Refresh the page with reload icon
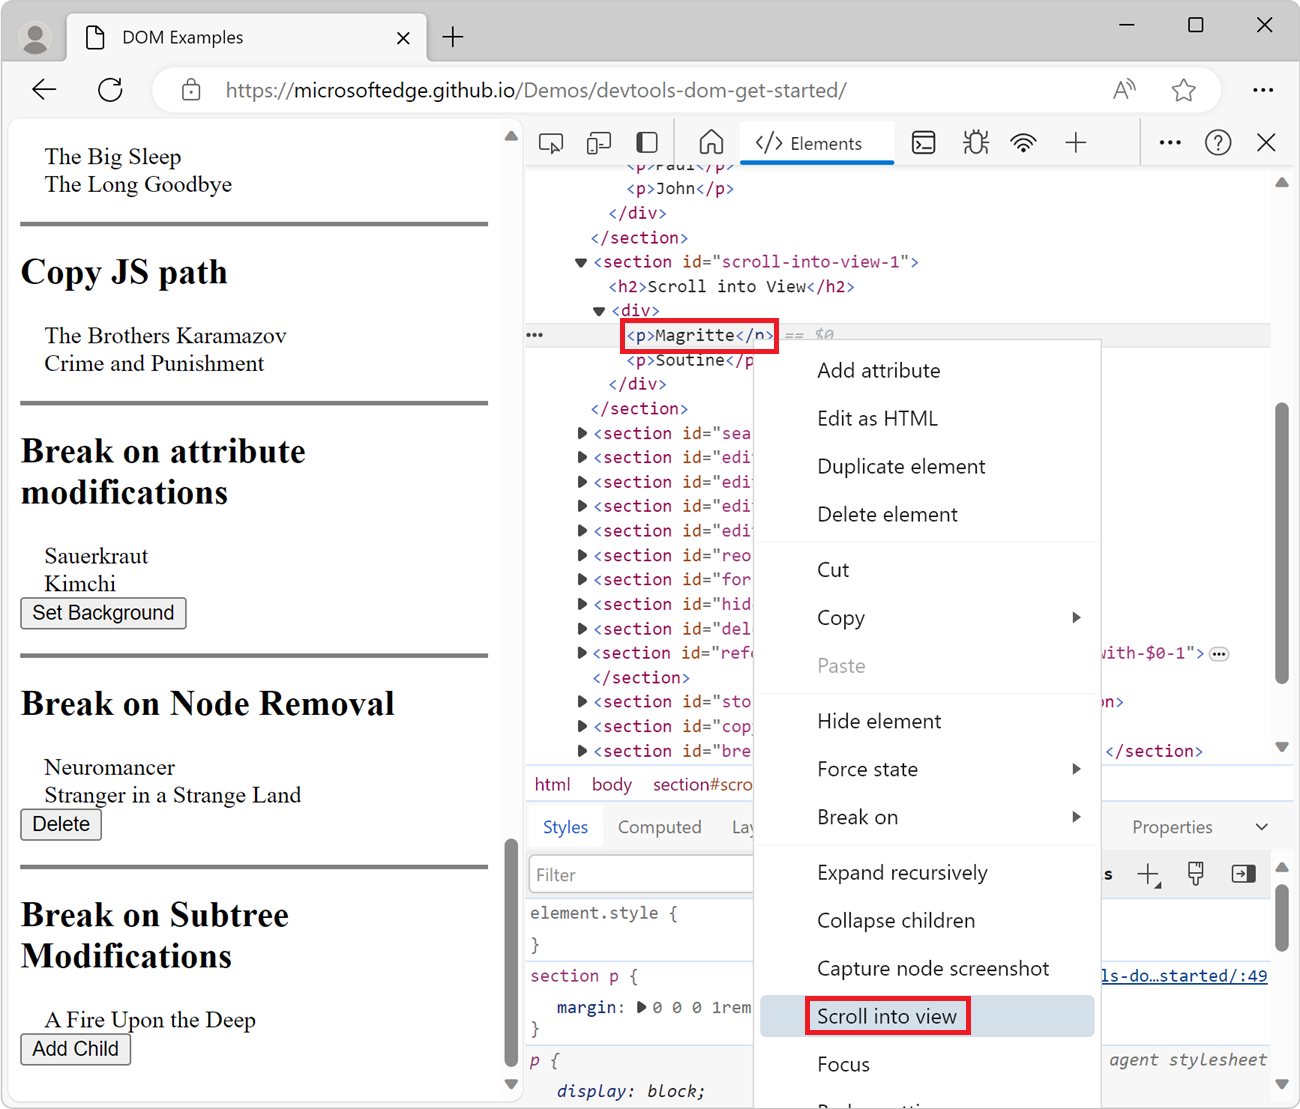Screen dimensions: 1300x1109 tap(110, 90)
